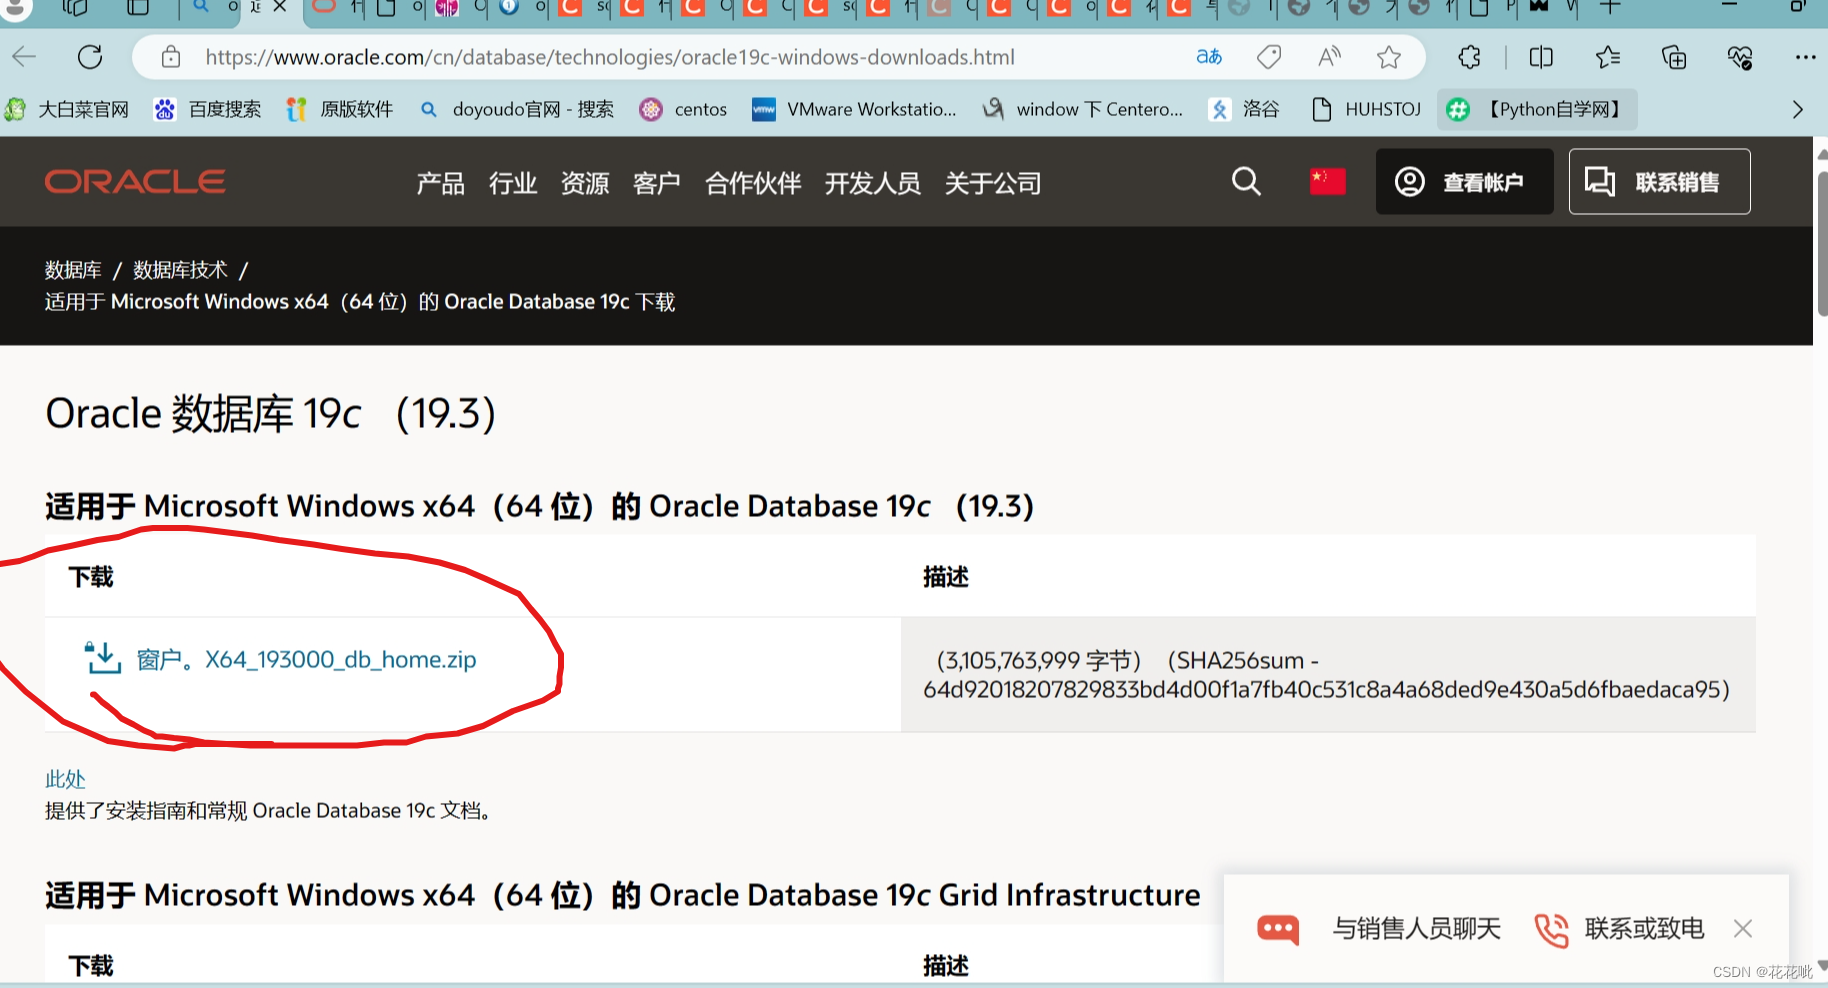Click the download icon beside db_home.zip
The width and height of the screenshot is (1828, 988).
click(x=103, y=658)
